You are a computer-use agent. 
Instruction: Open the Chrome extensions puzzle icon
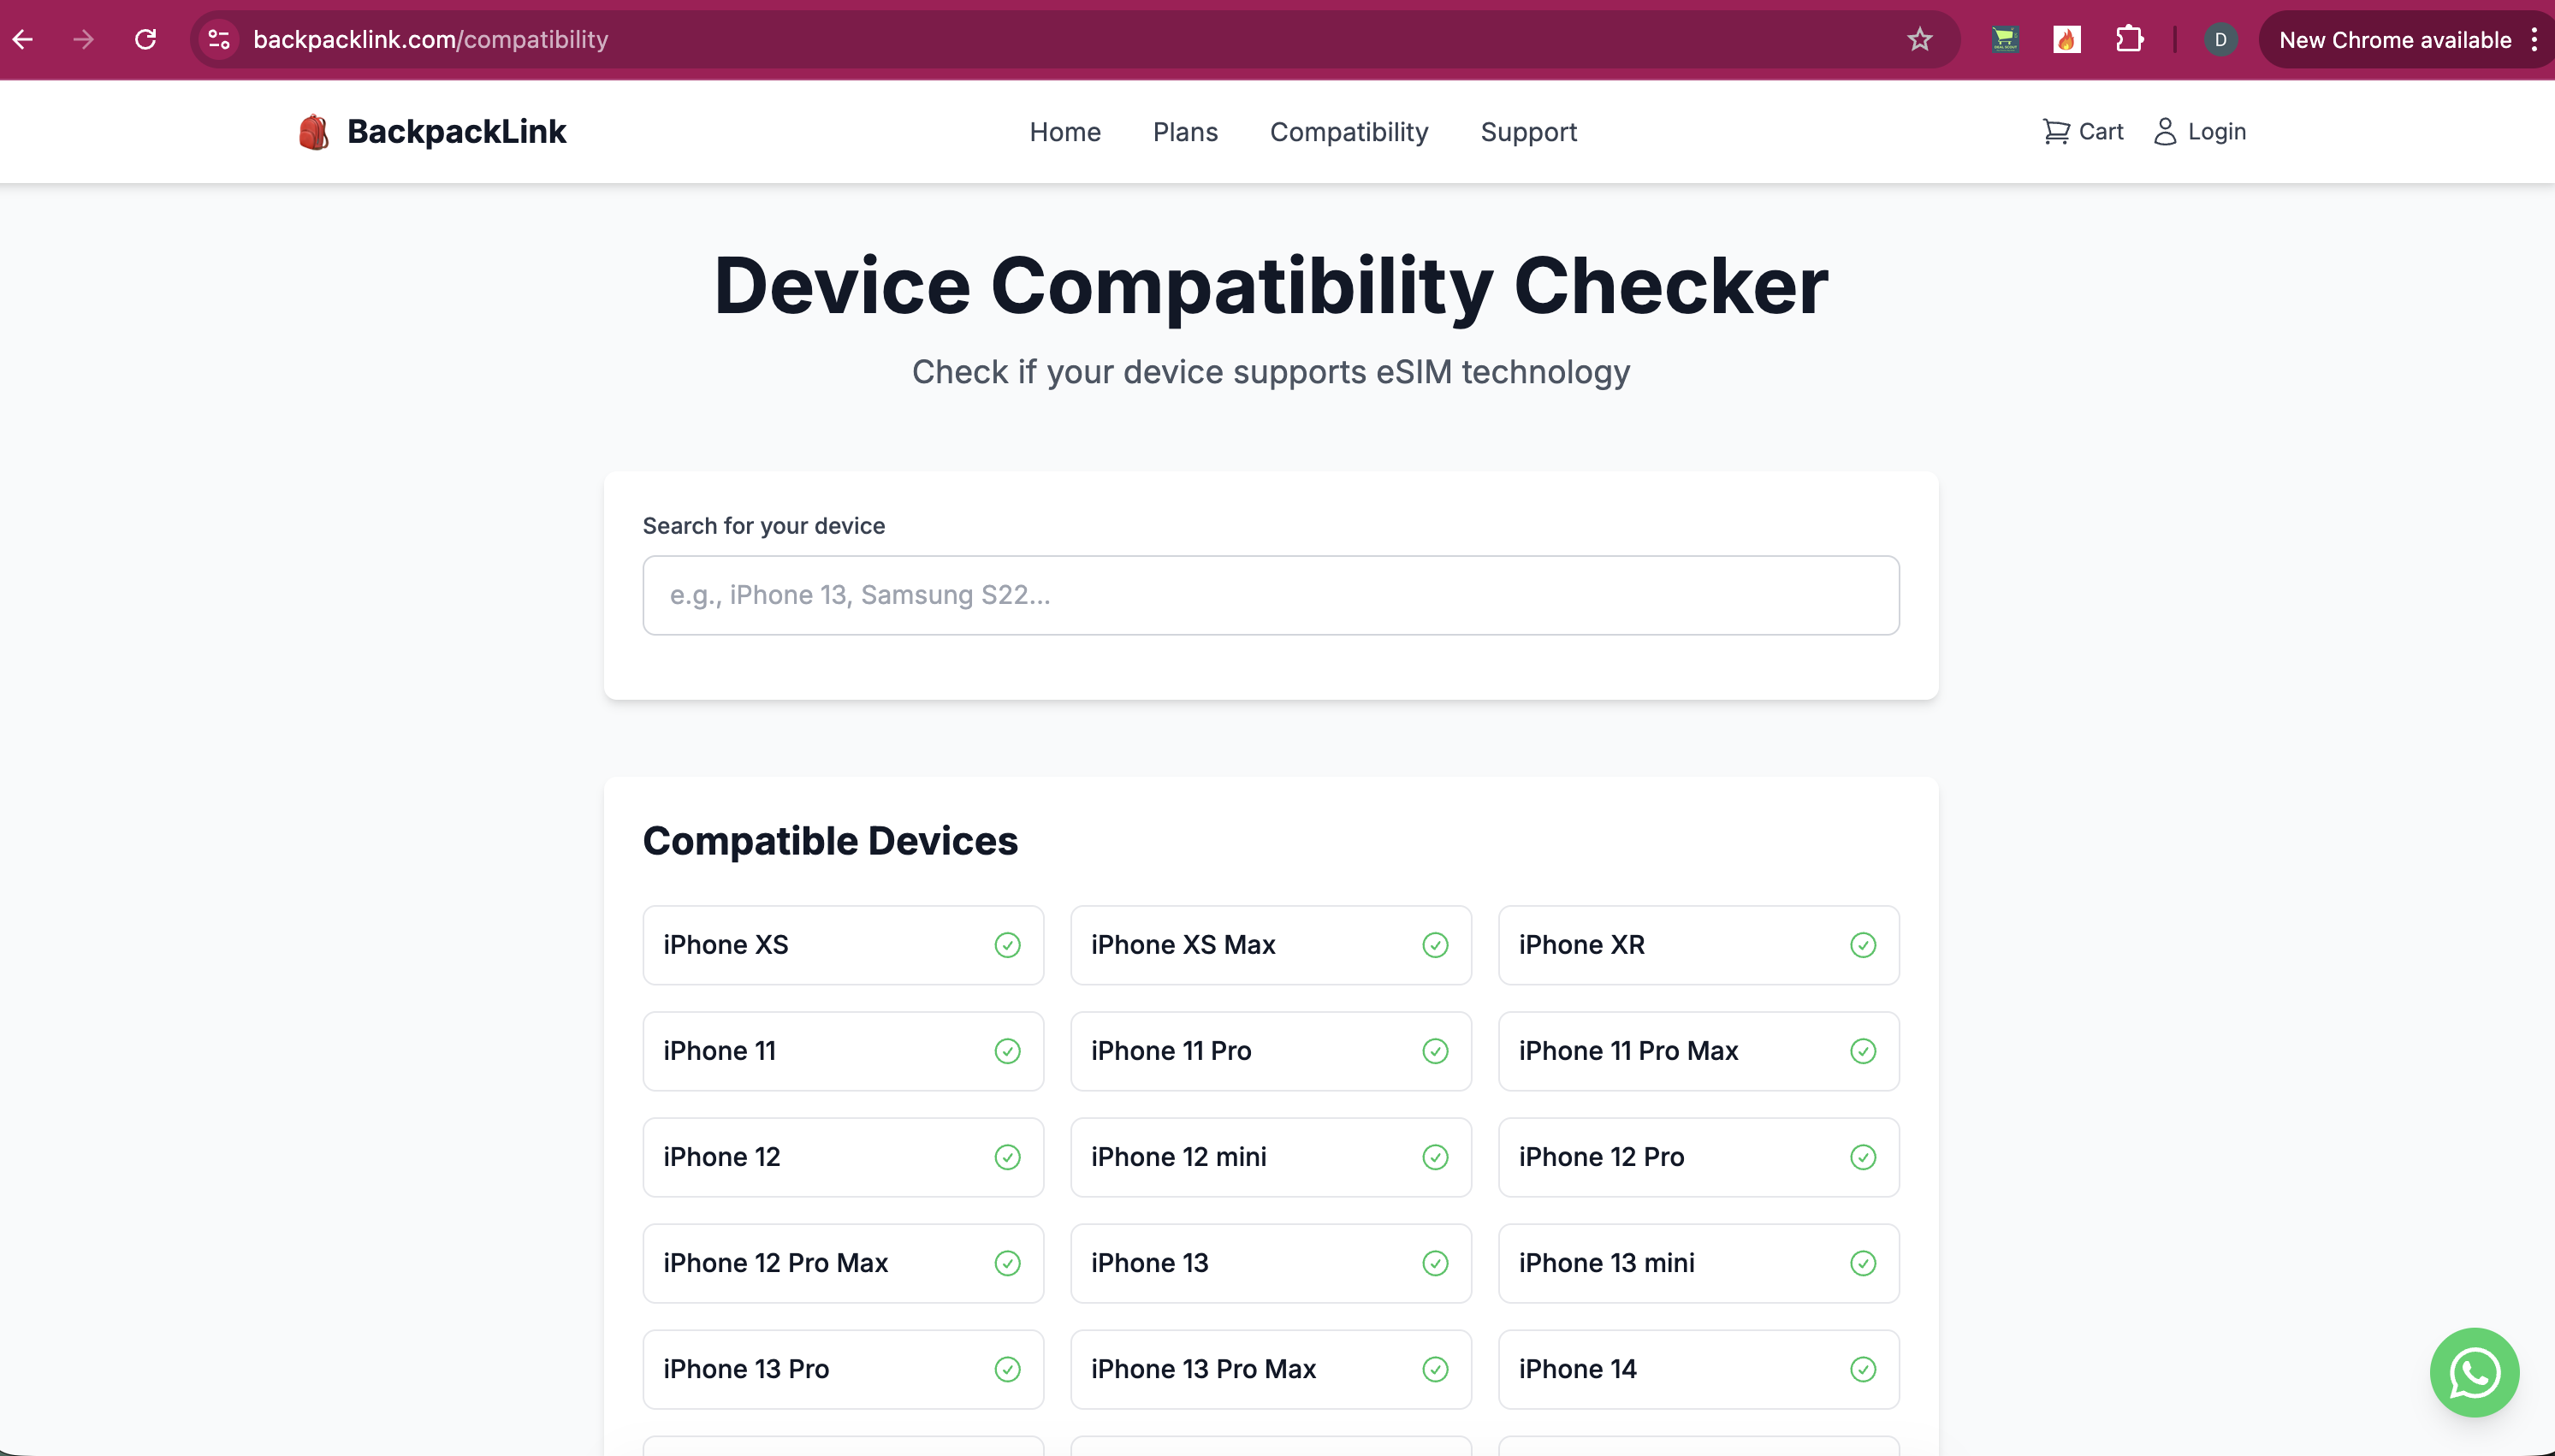pyautogui.click(x=2130, y=40)
